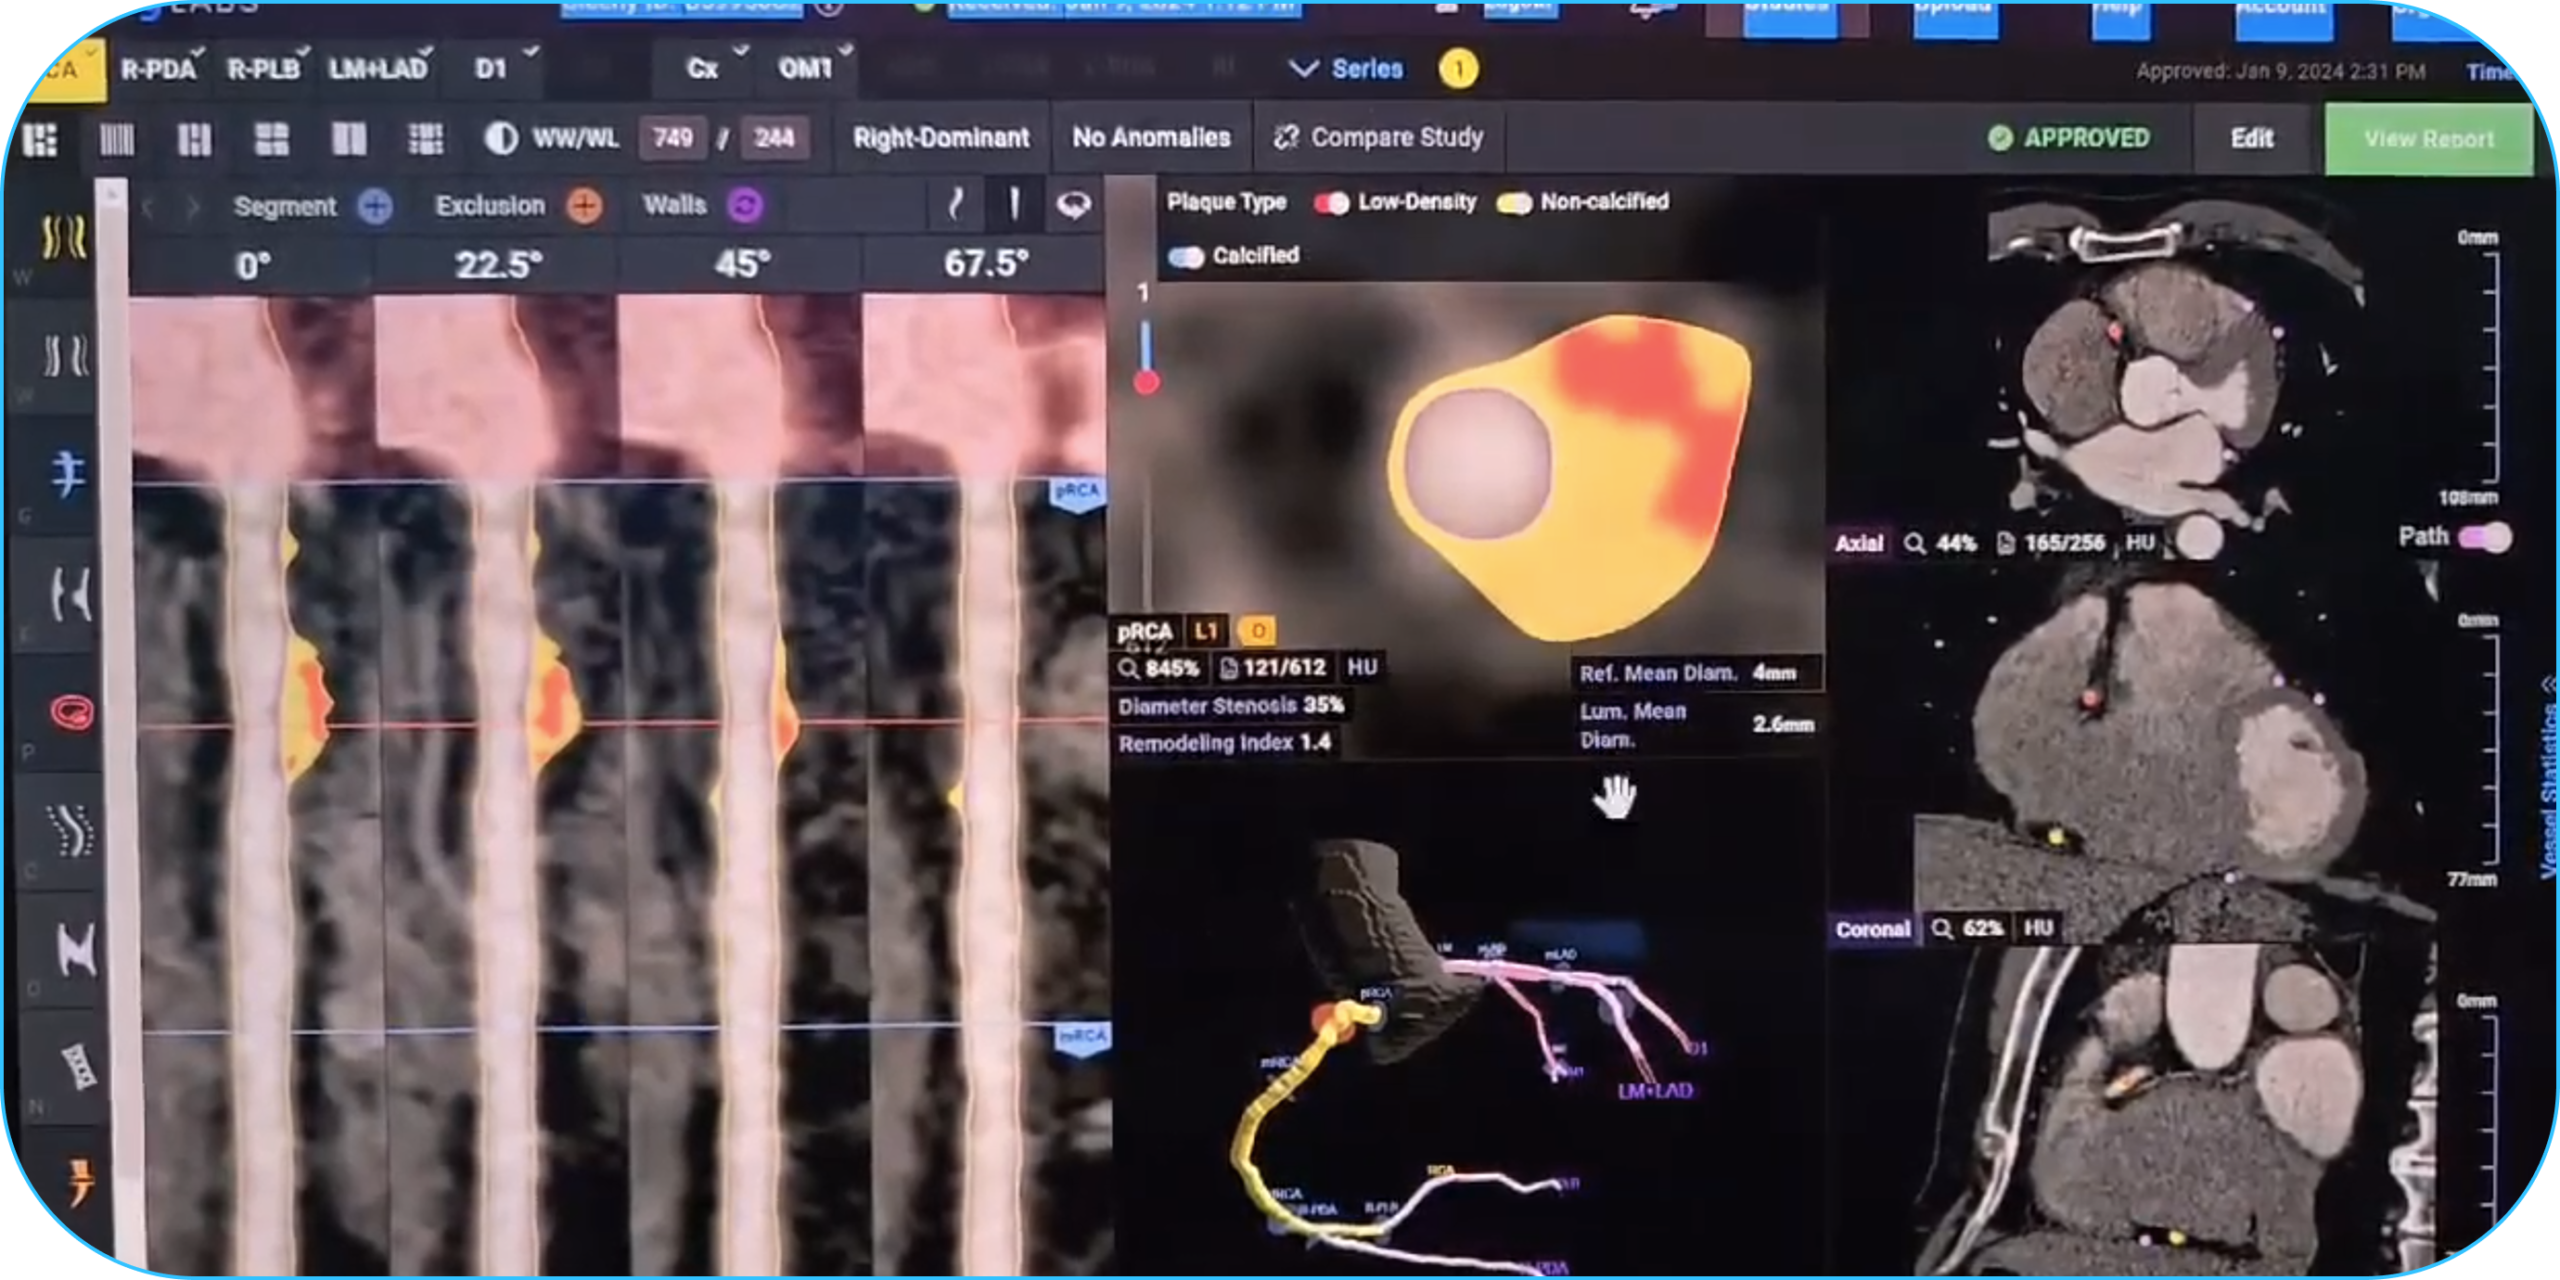Switch to the LM+LAD vessel tab

[x=378, y=69]
